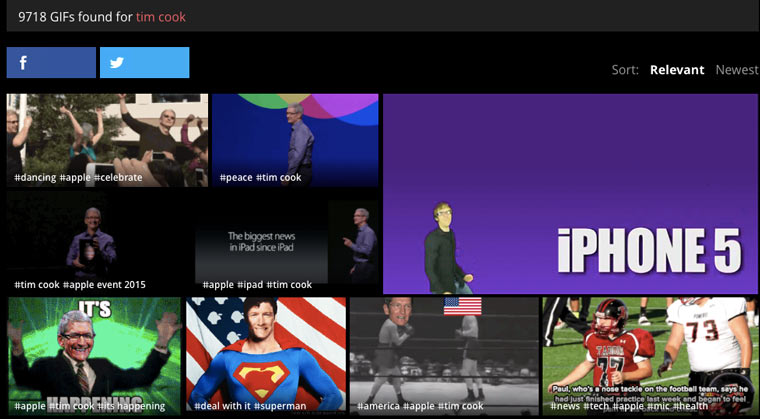Click the #dancing hashtag
The height and width of the screenshot is (419, 760).
35,177
